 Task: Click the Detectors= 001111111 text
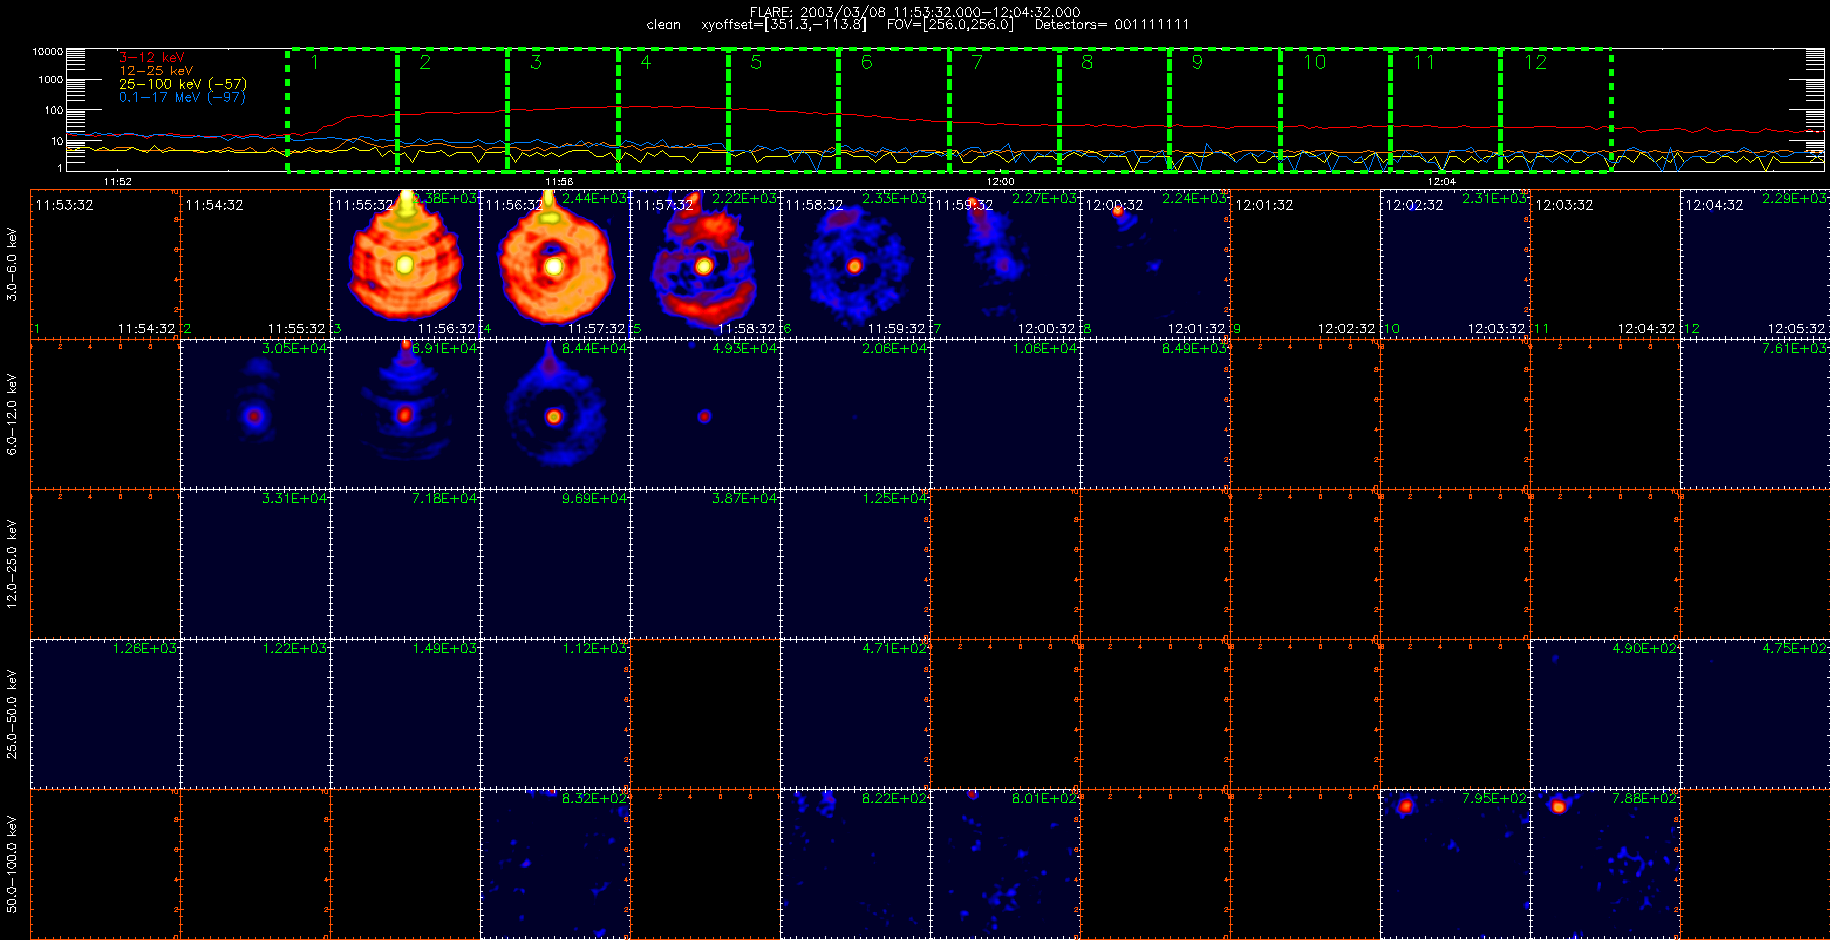point(1112,24)
